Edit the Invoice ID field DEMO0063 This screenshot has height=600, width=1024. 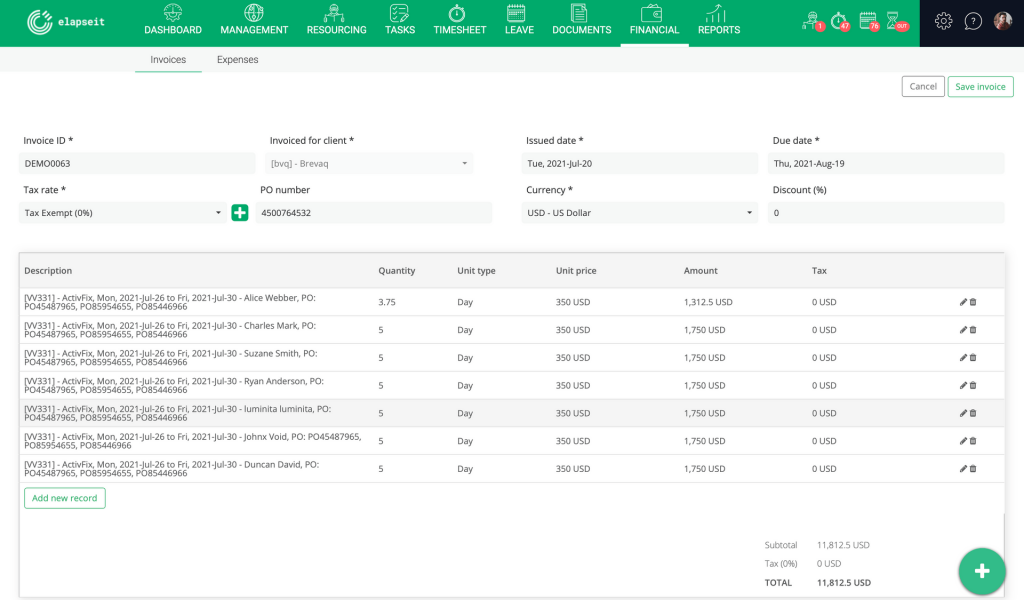(x=137, y=163)
